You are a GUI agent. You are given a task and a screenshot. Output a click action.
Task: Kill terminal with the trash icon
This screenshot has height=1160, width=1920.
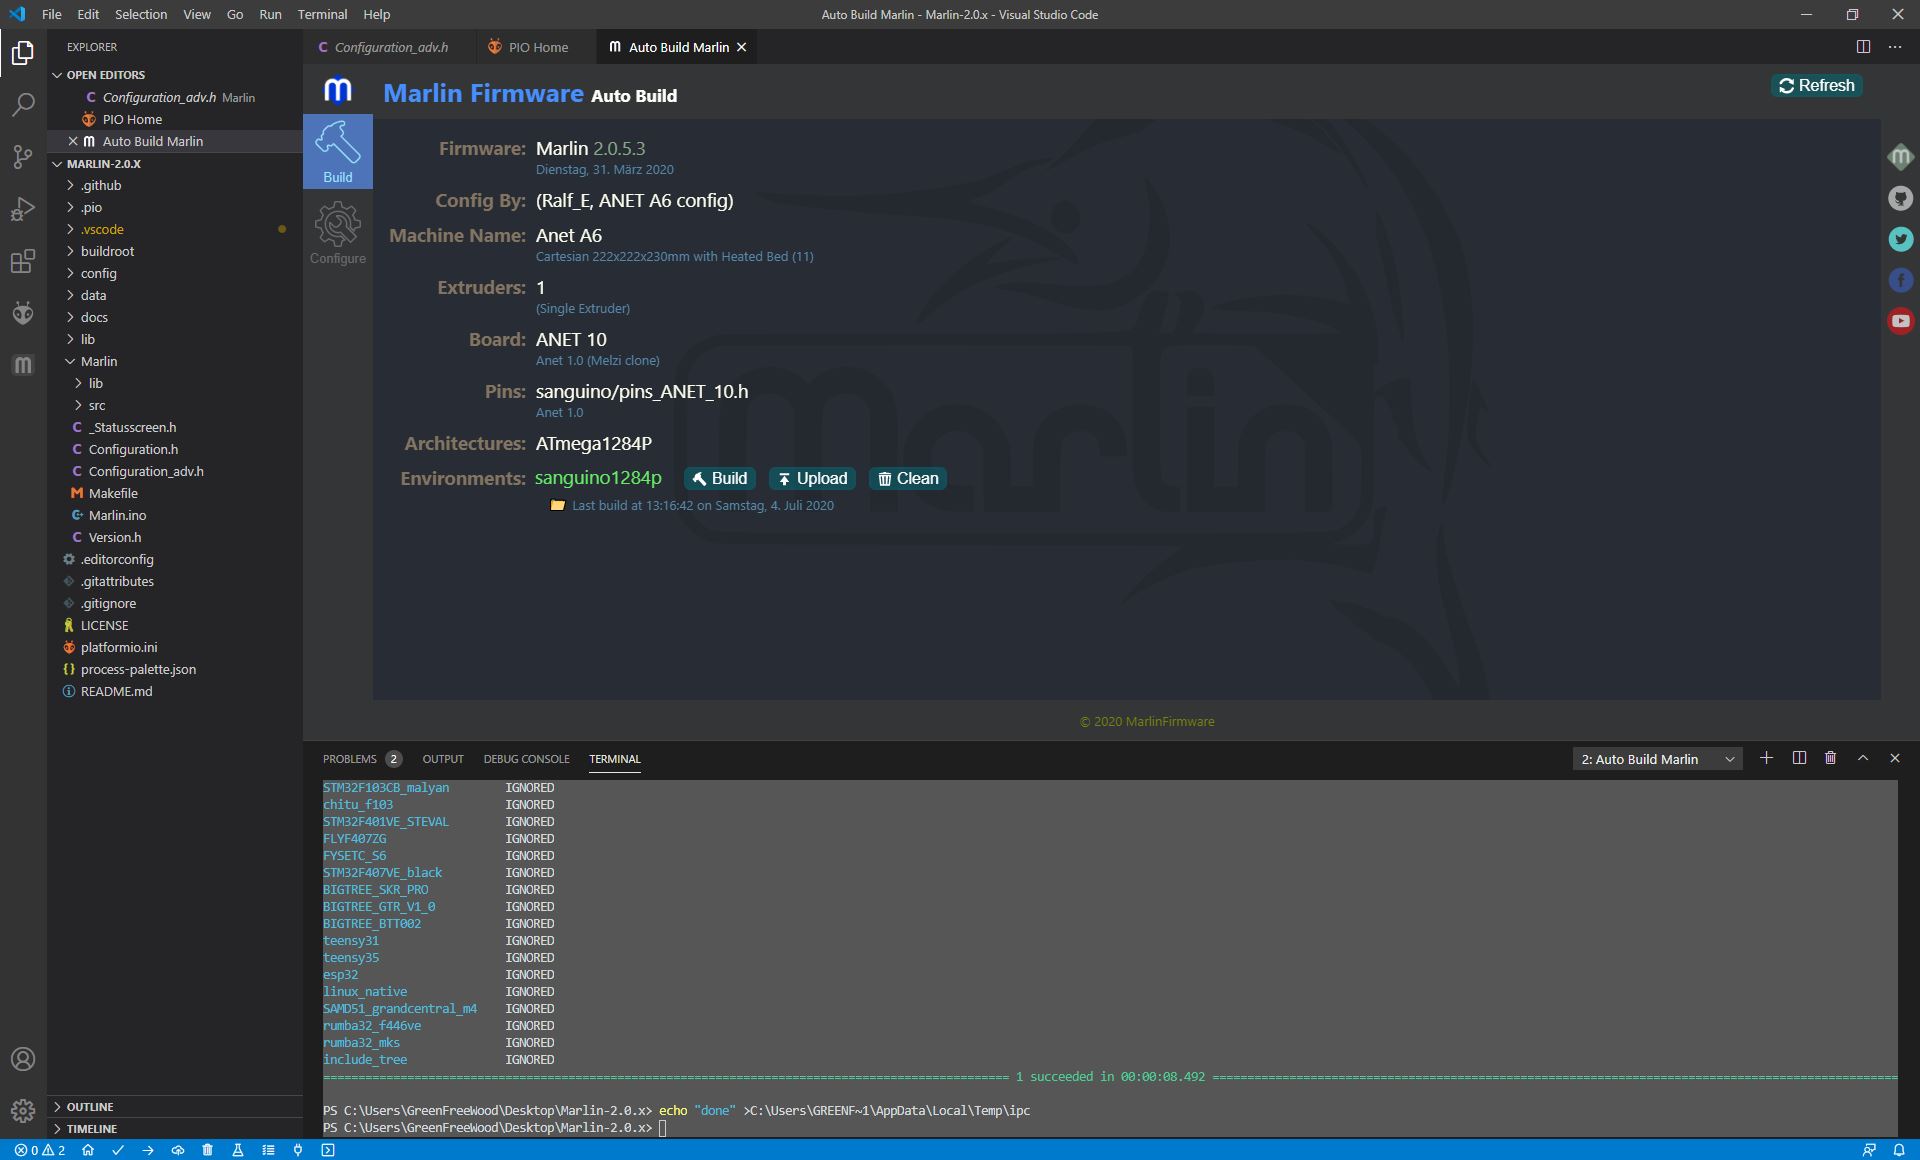coord(1830,758)
